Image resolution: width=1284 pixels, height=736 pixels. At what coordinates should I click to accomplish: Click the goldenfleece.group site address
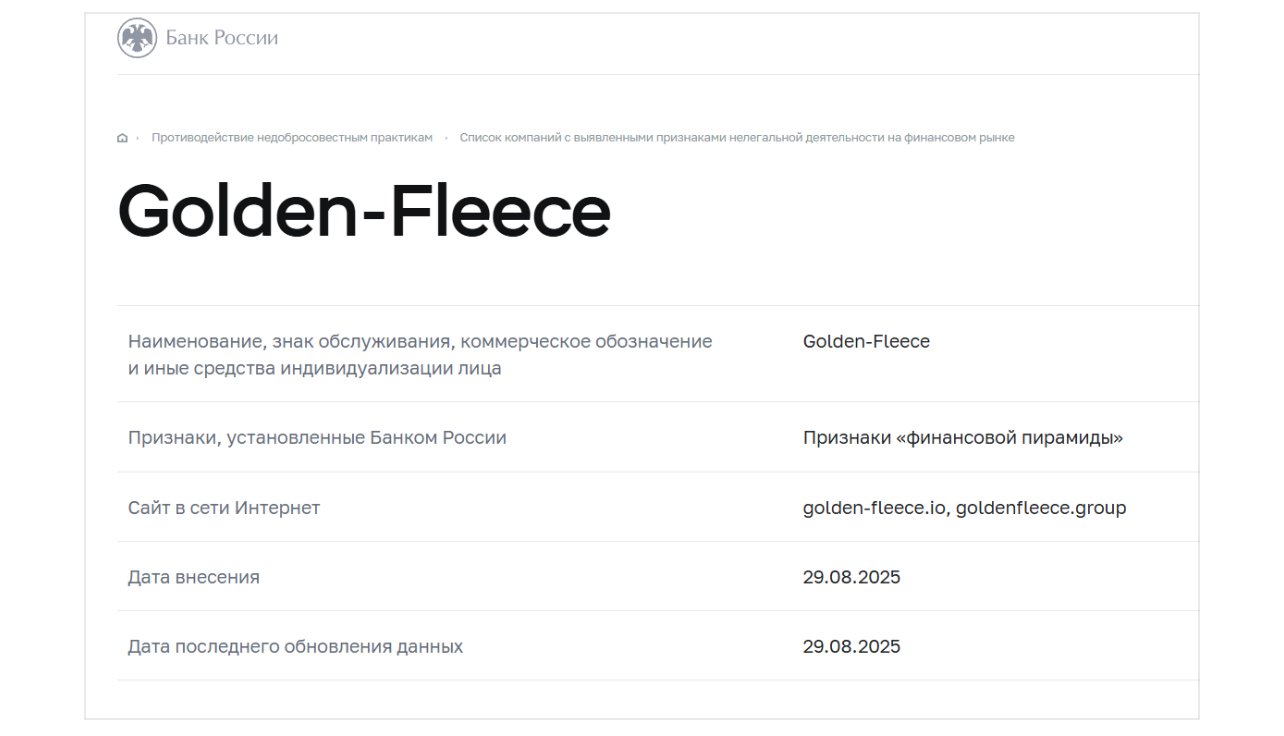pyautogui.click(x=1041, y=508)
